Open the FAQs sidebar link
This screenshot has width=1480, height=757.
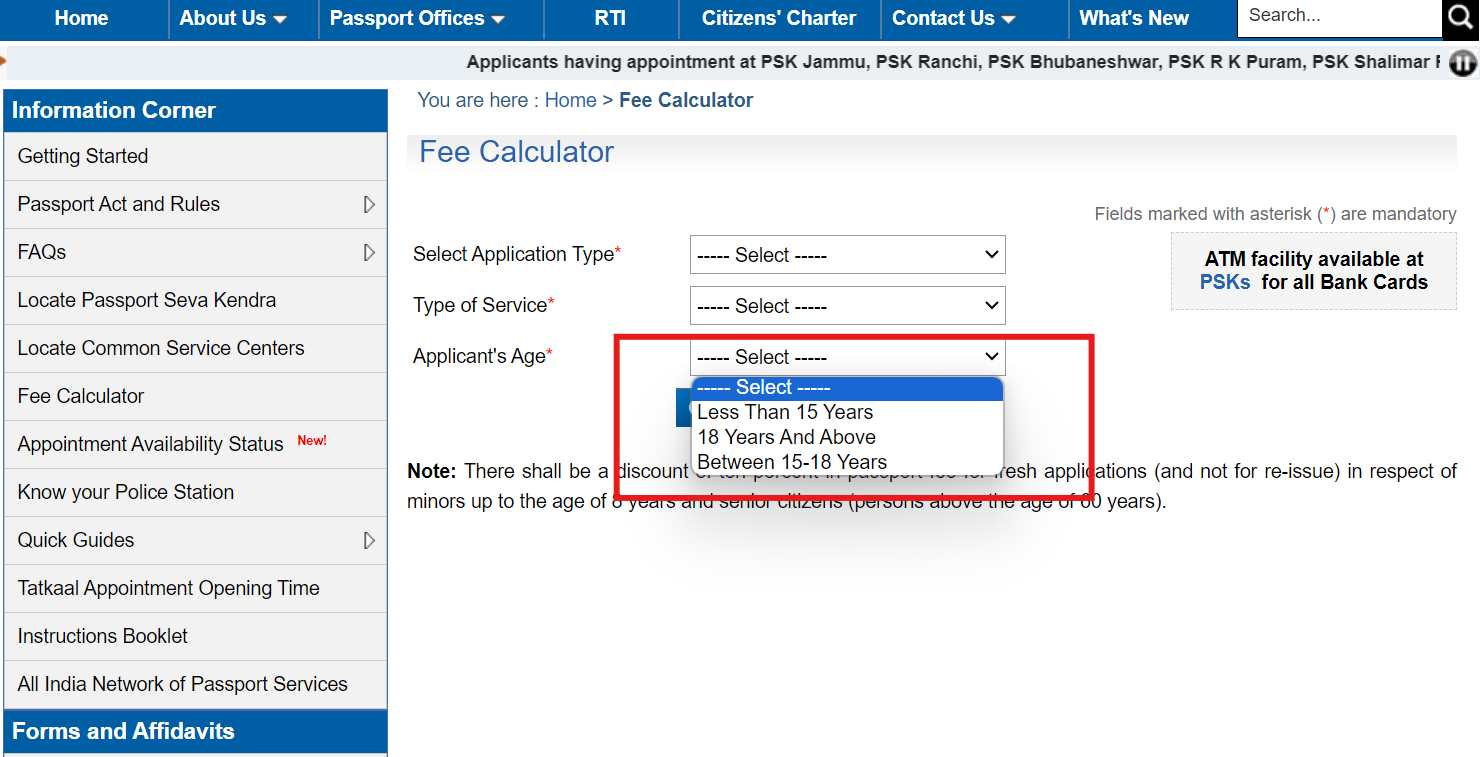(x=42, y=252)
